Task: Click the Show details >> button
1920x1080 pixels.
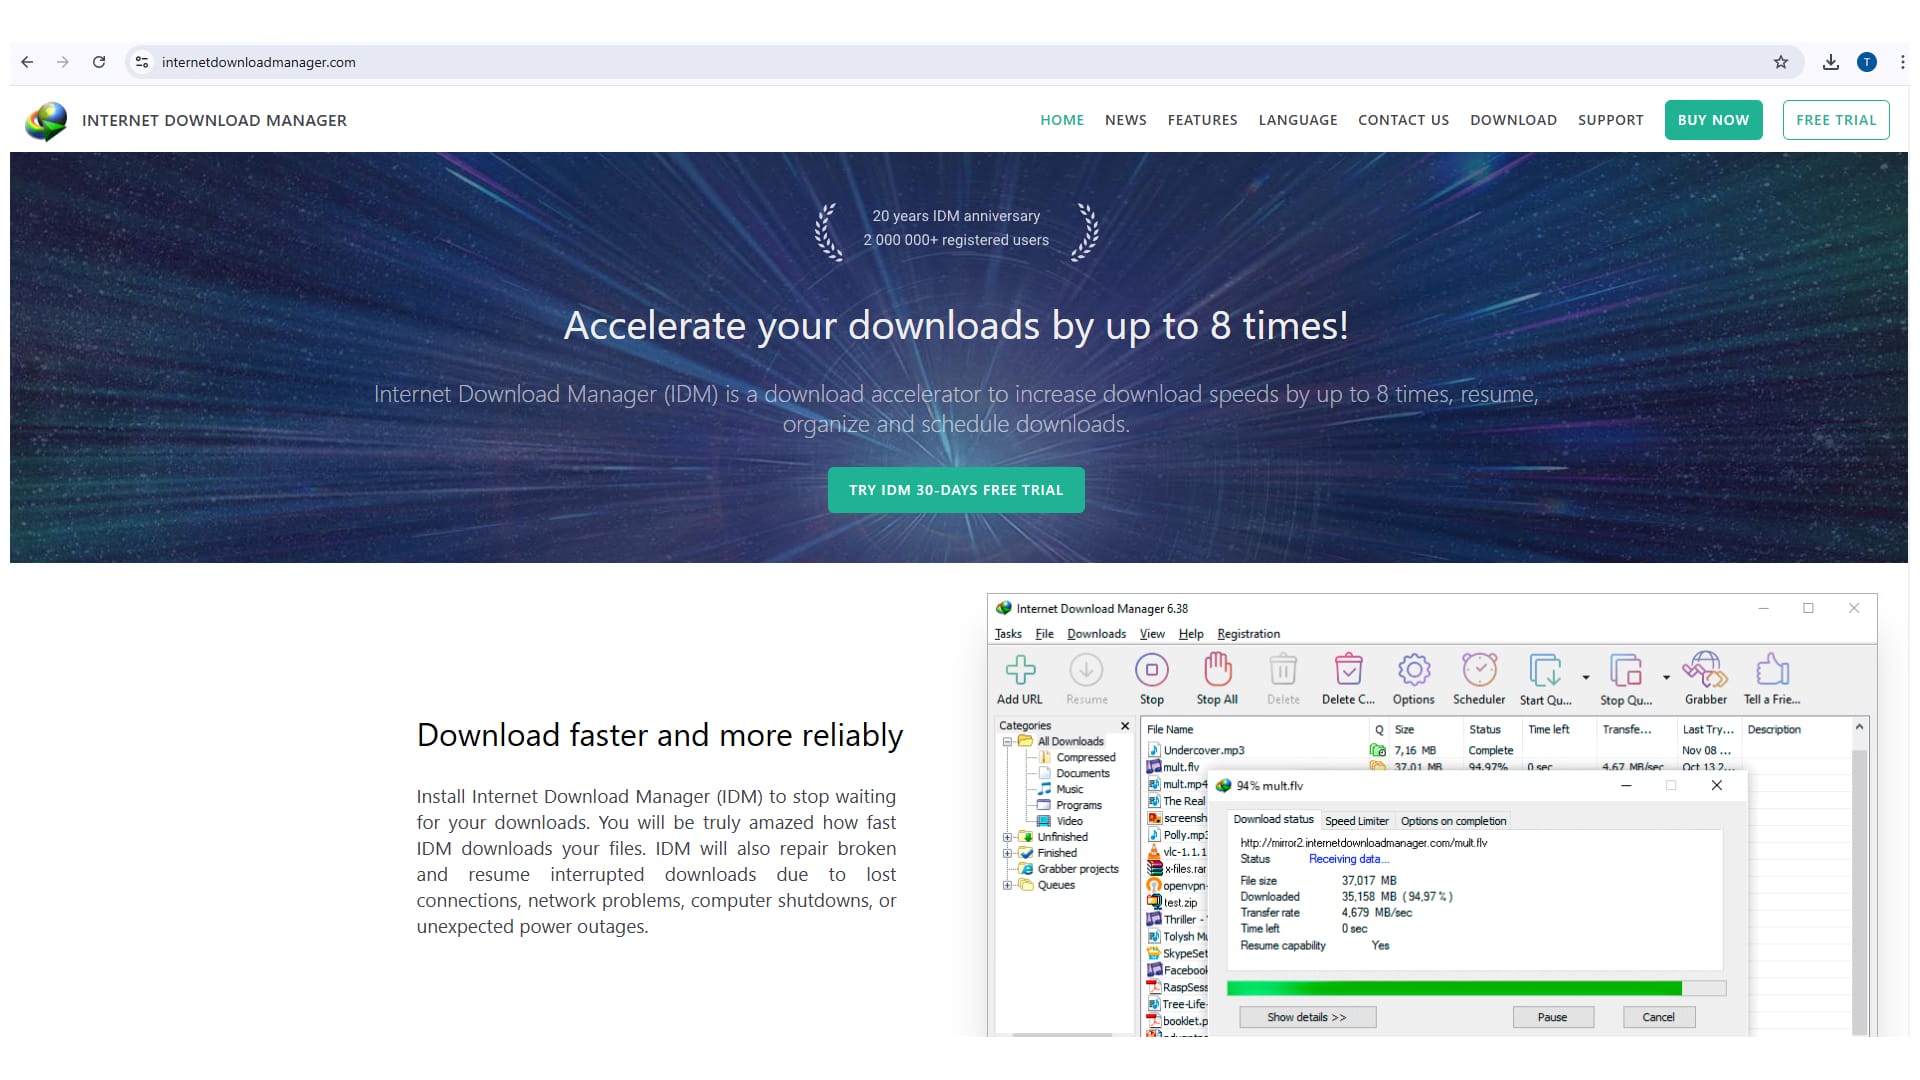Action: click(x=1307, y=1017)
